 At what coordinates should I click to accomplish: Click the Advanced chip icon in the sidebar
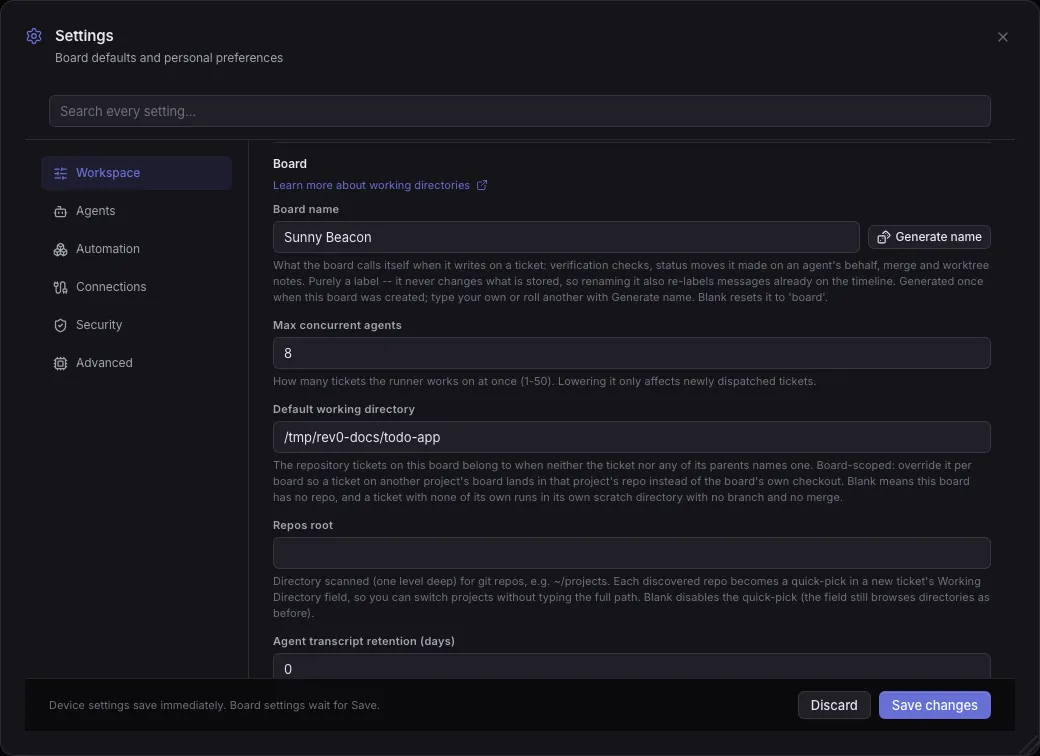[x=60, y=363]
